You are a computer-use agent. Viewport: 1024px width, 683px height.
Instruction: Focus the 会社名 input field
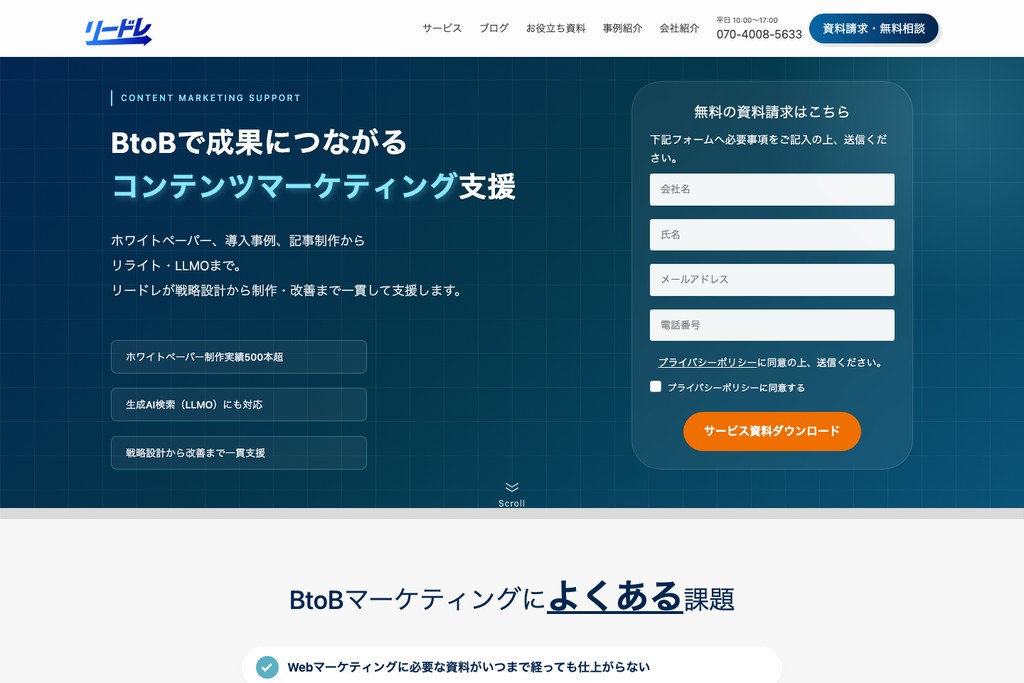(x=772, y=189)
